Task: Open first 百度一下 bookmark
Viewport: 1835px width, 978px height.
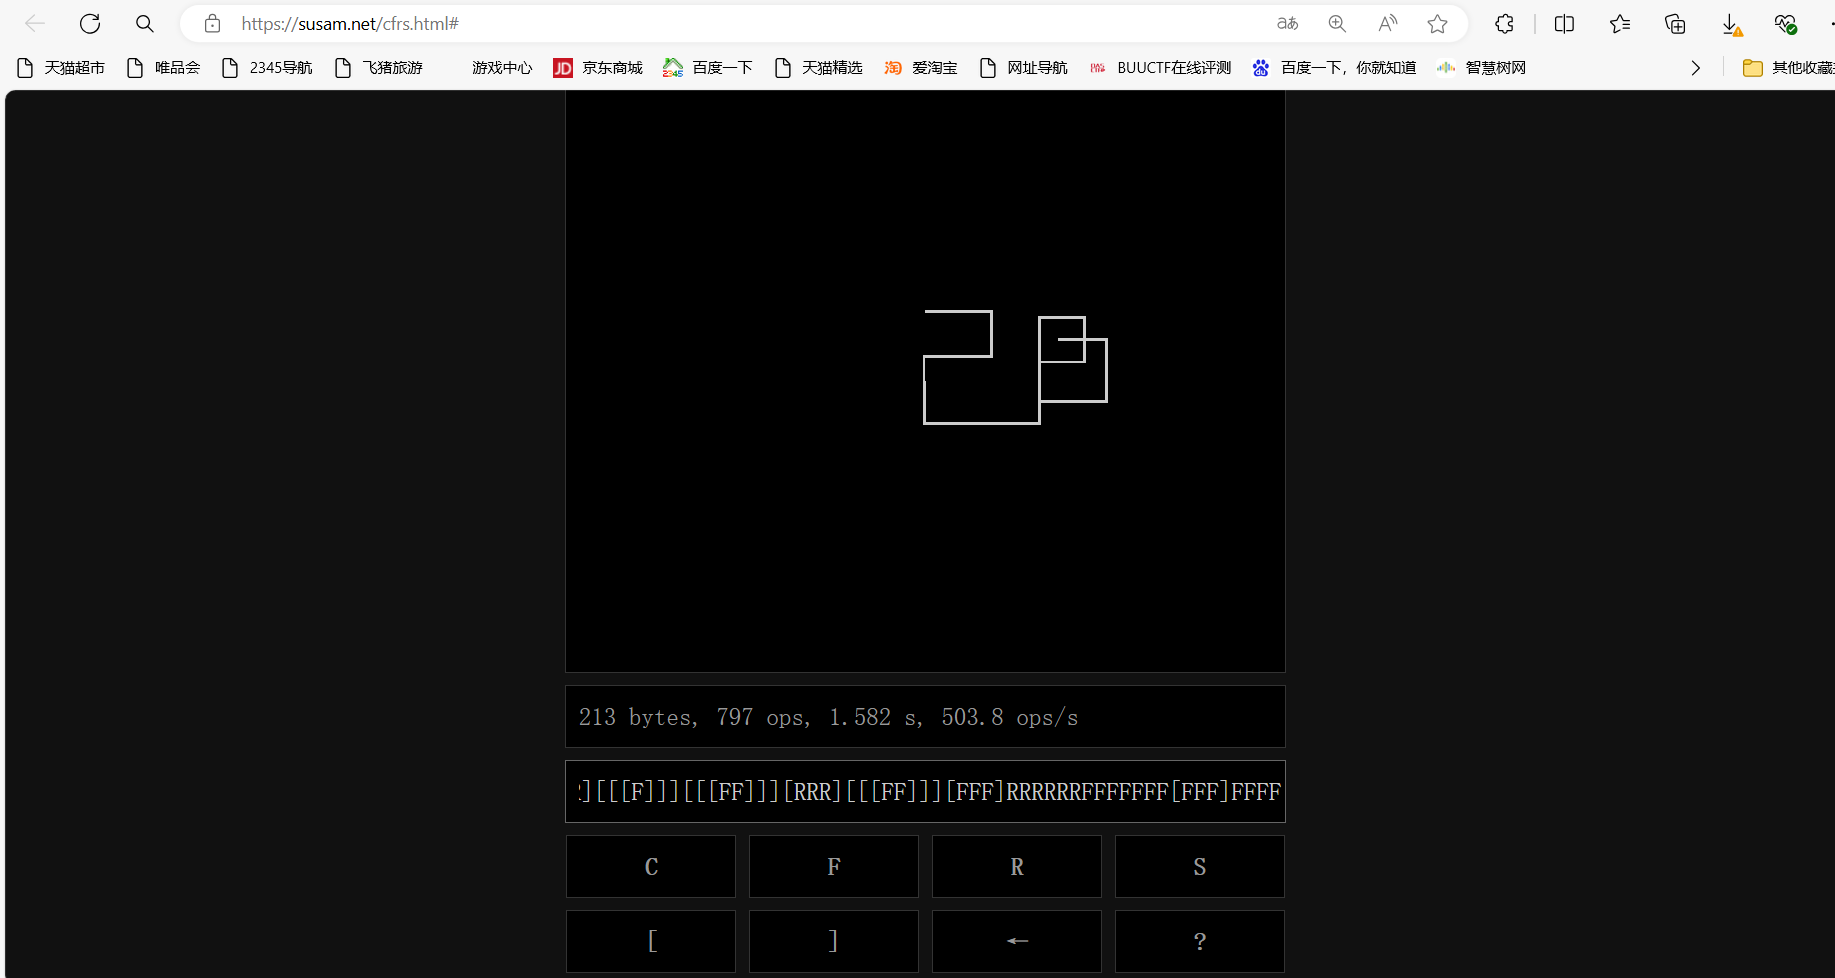Action: click(x=708, y=68)
